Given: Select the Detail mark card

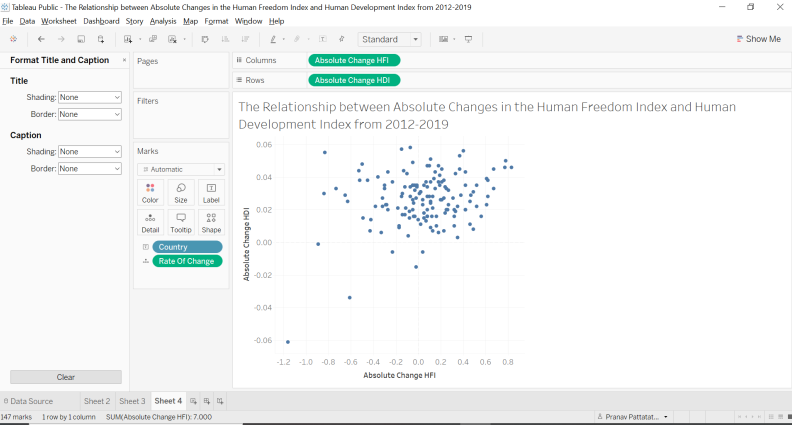Looking at the screenshot, I should point(150,222).
